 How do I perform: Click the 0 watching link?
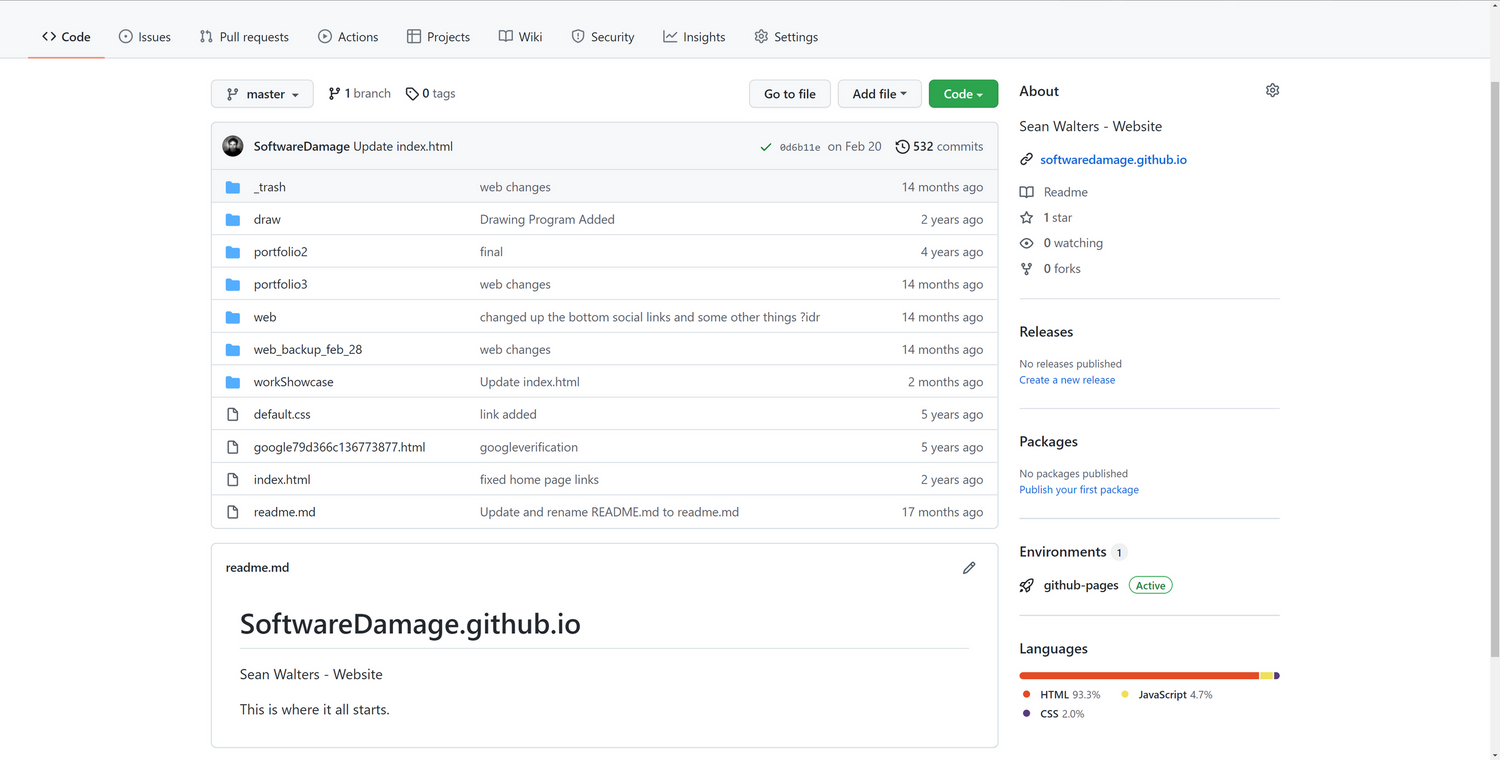pyautogui.click(x=1061, y=243)
